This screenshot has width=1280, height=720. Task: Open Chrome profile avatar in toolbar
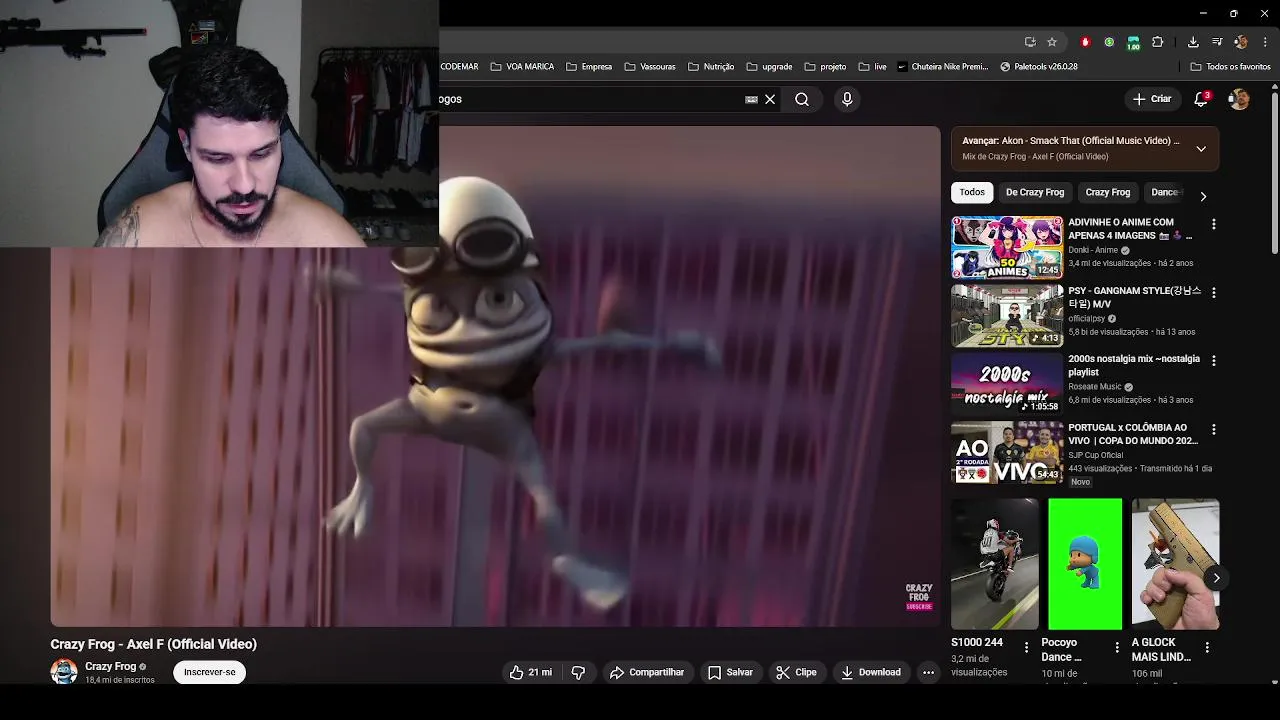1241,42
